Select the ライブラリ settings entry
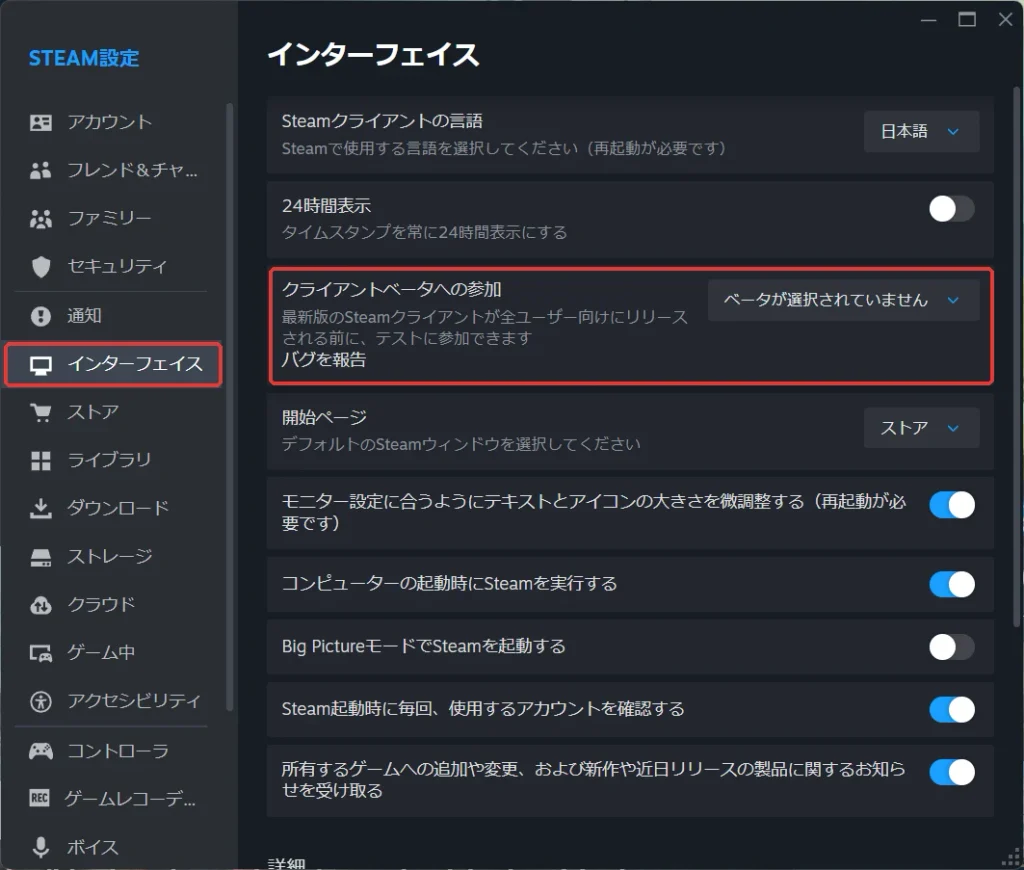Image resolution: width=1024 pixels, height=870 pixels. click(x=114, y=460)
